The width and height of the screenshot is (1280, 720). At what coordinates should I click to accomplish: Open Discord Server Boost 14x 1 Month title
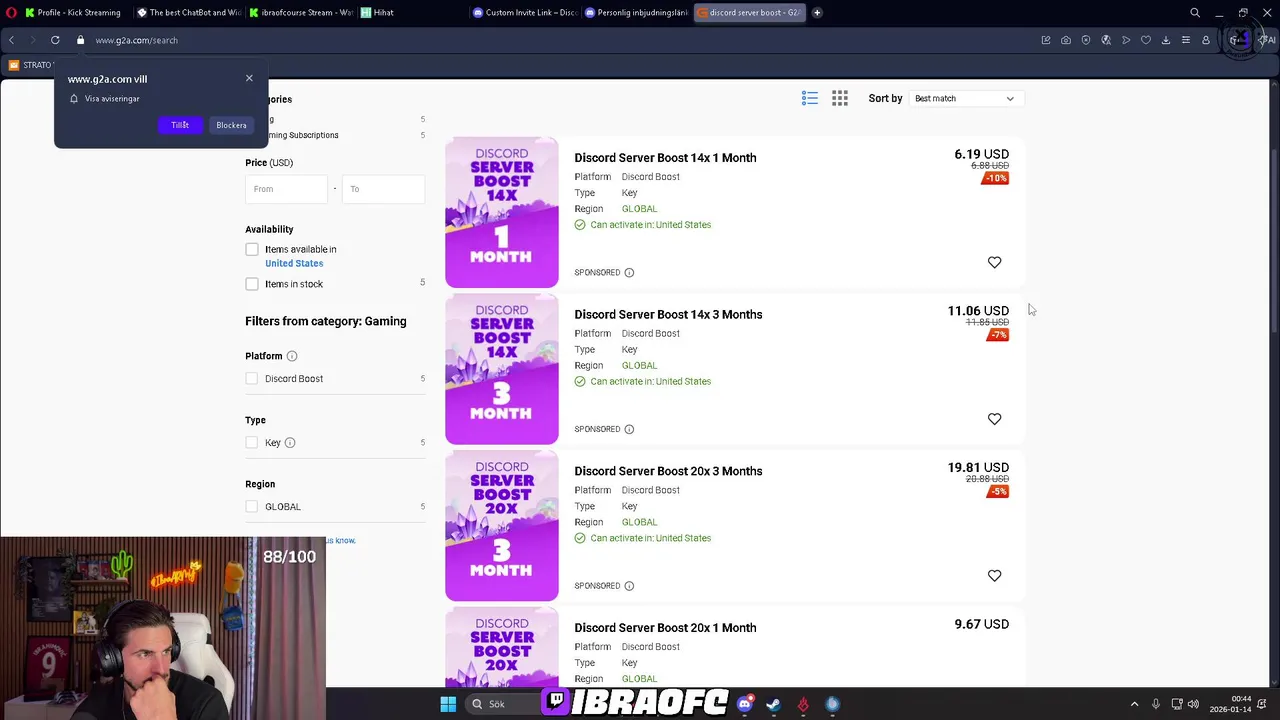pyautogui.click(x=665, y=158)
